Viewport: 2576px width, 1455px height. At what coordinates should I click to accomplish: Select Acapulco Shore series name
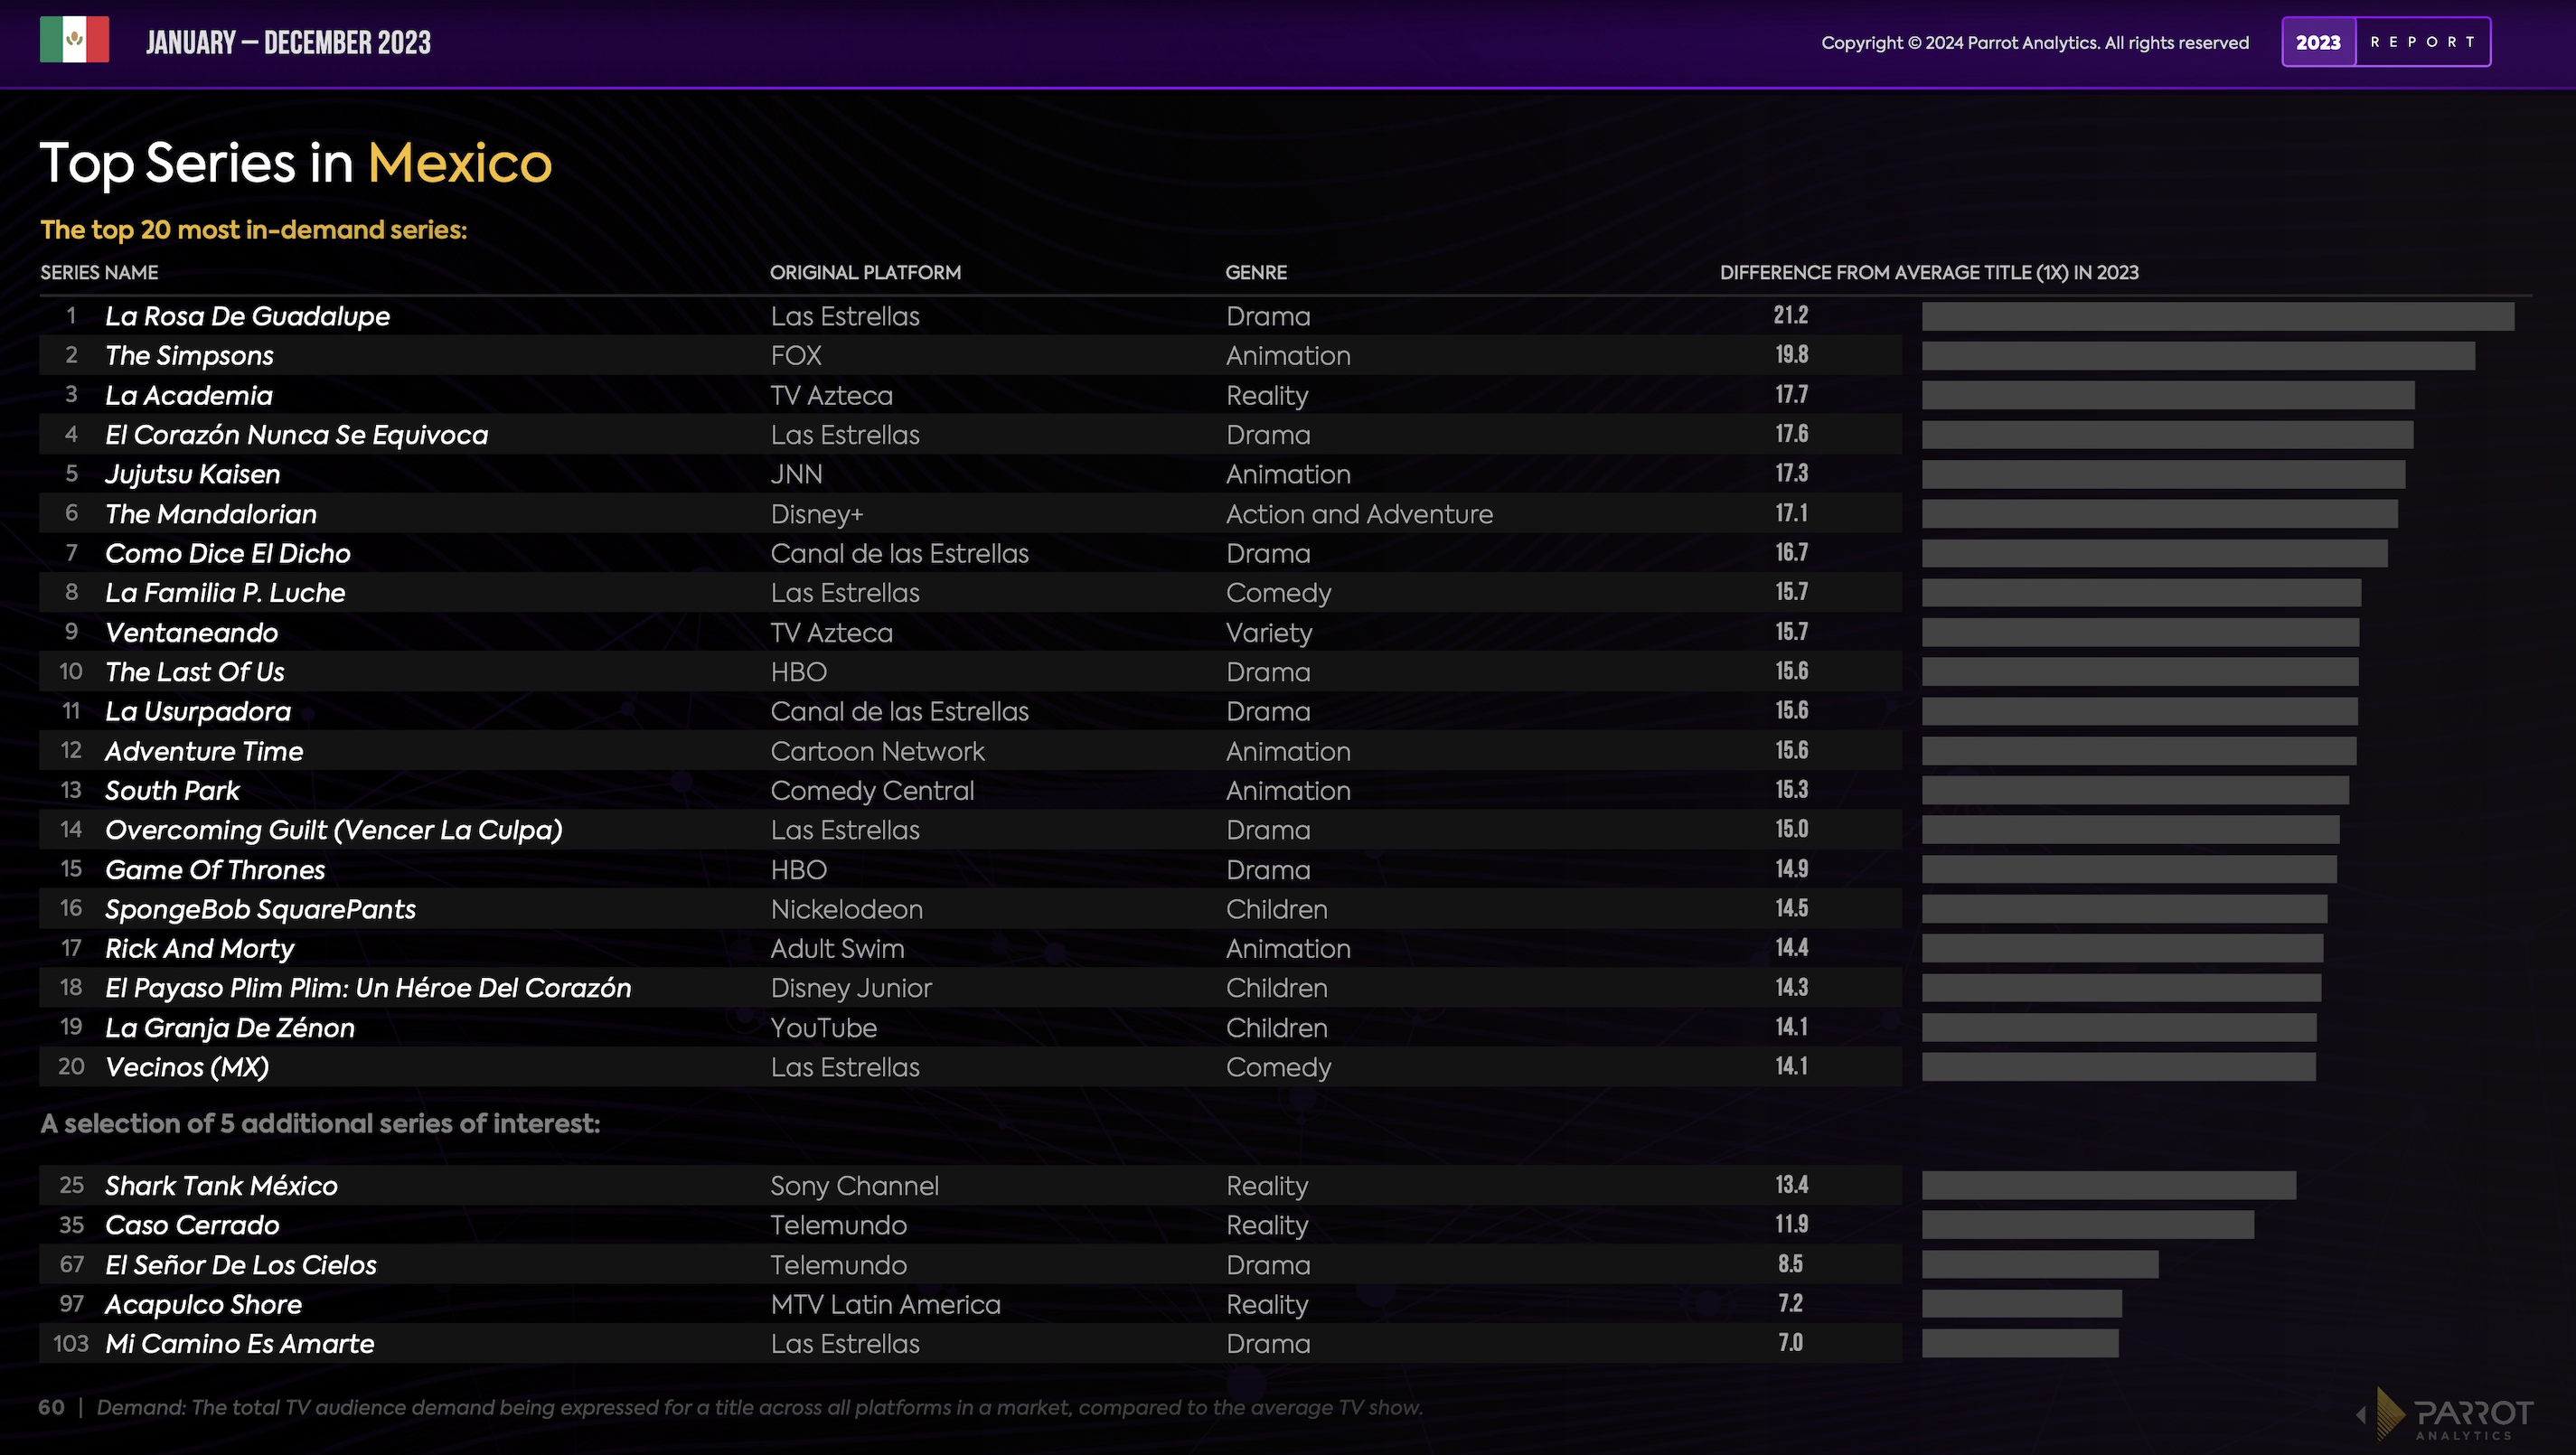[x=203, y=1304]
